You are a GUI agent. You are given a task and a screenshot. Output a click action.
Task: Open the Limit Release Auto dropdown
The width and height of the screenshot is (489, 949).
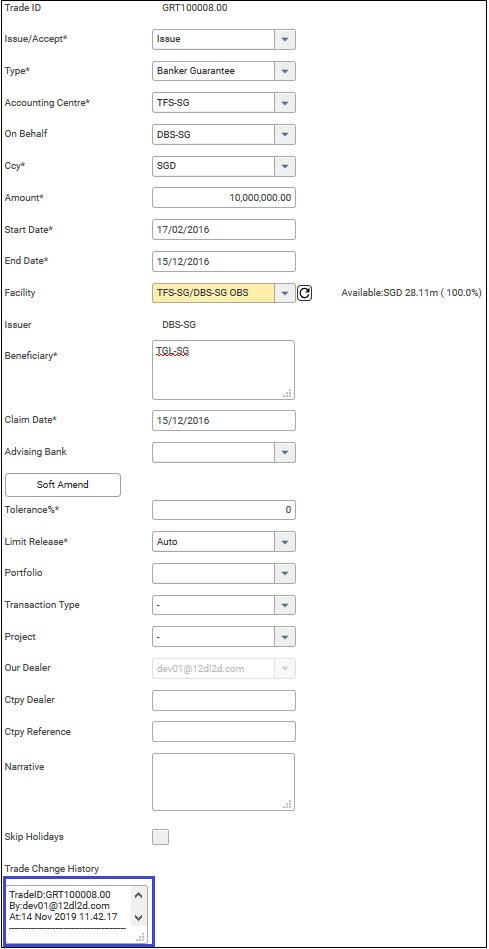[x=285, y=542]
